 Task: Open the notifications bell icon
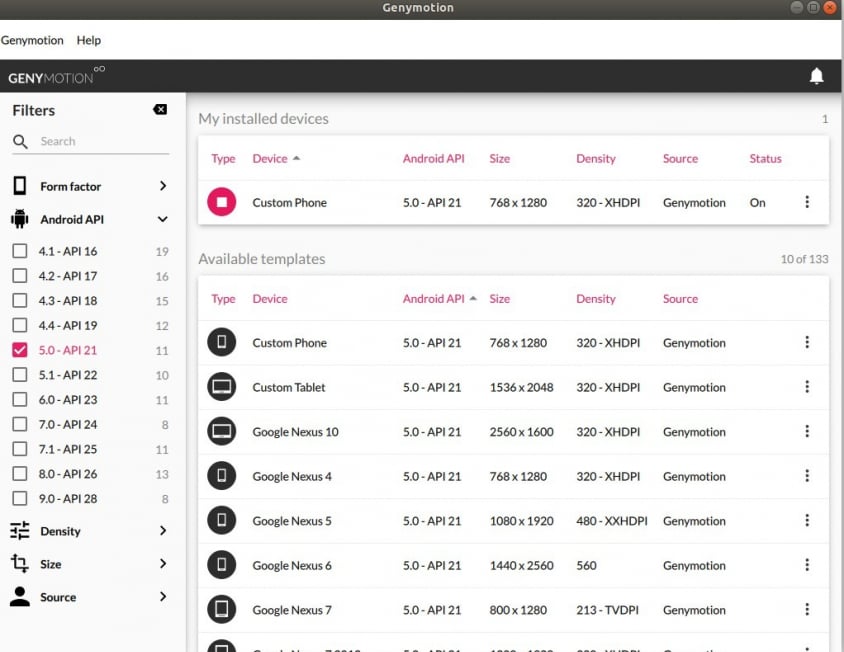coord(816,76)
